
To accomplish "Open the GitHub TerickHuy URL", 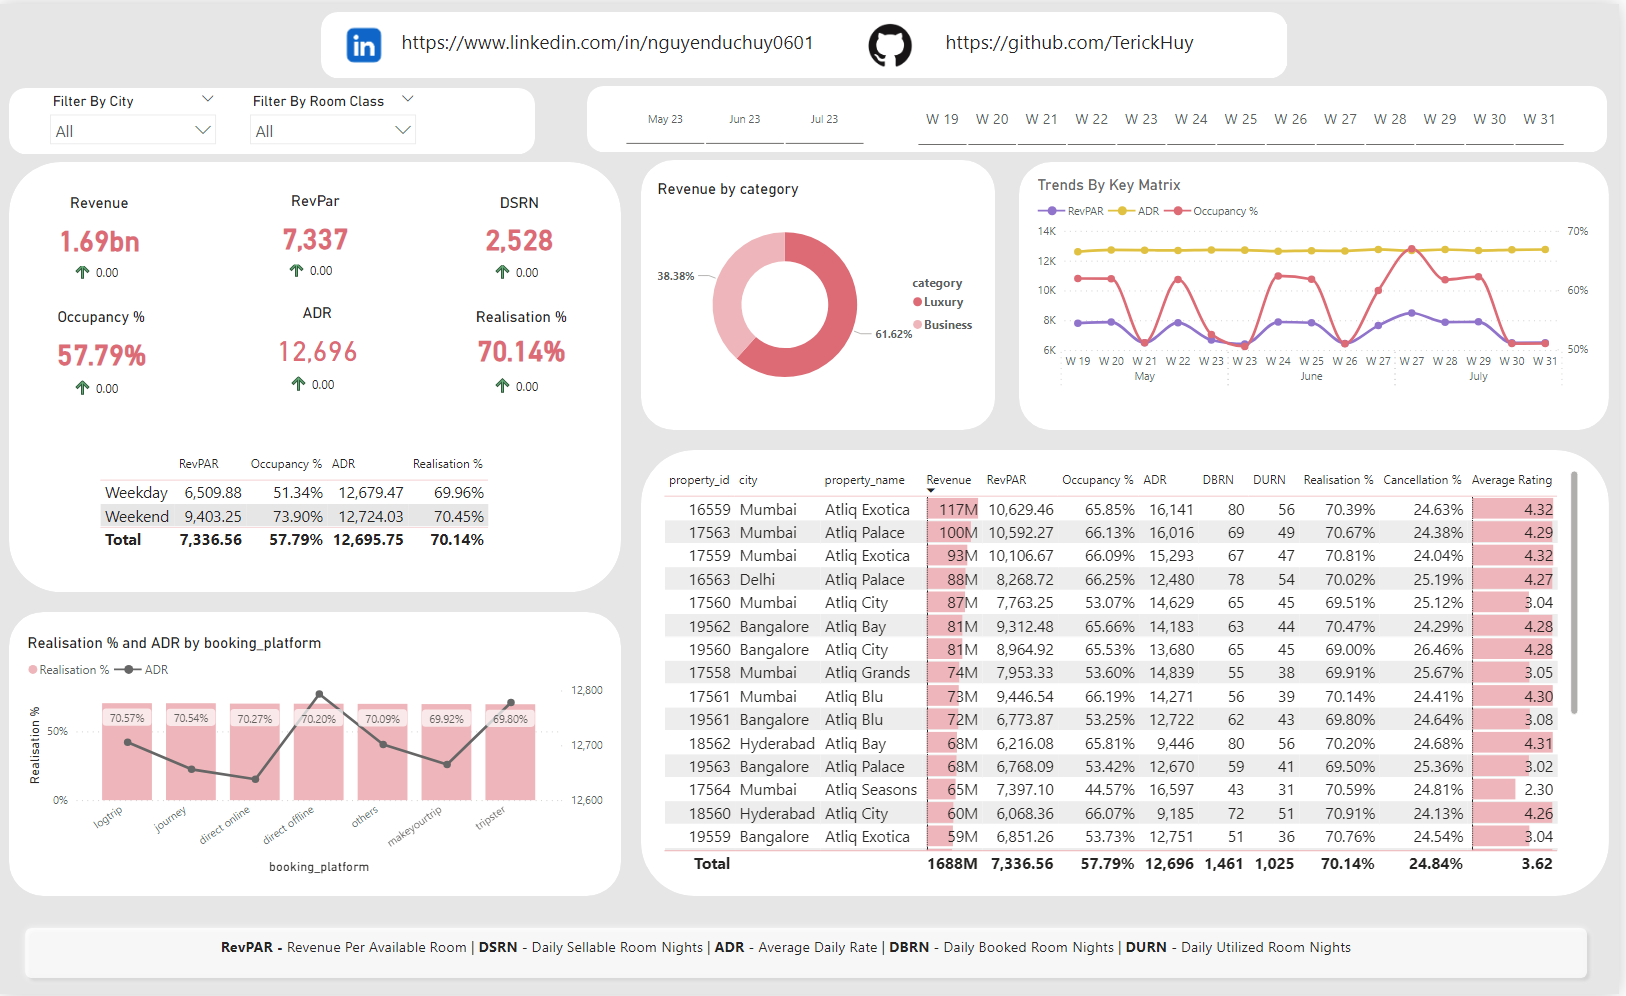I will [x=1069, y=43].
